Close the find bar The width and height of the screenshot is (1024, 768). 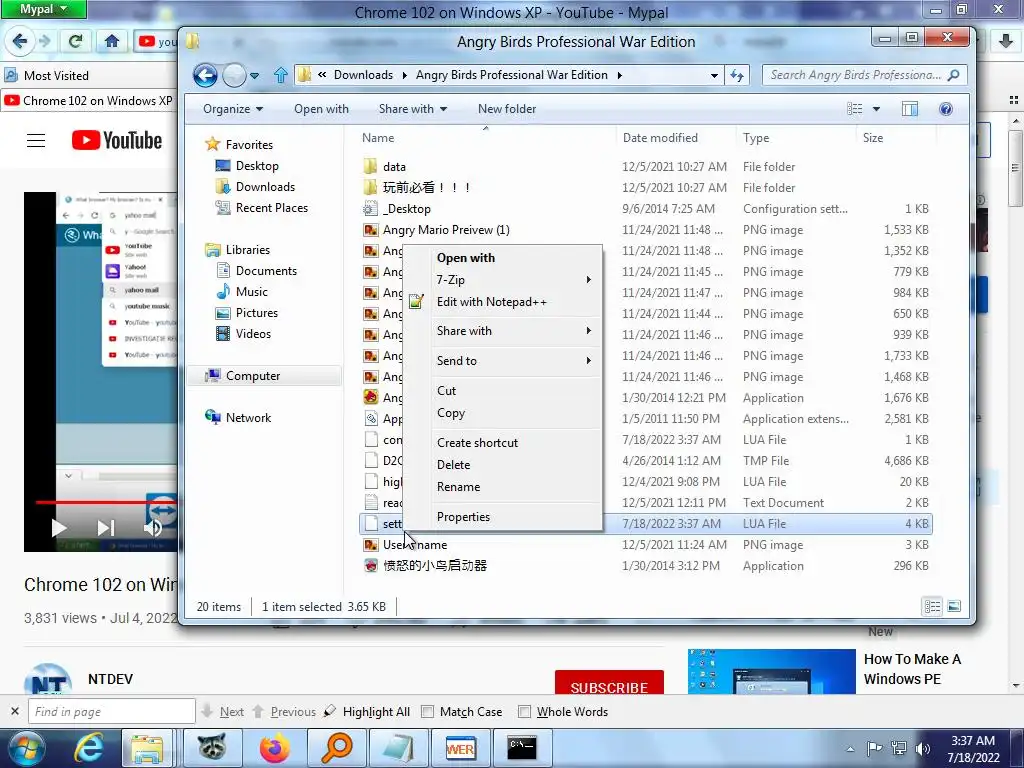(x=15, y=712)
